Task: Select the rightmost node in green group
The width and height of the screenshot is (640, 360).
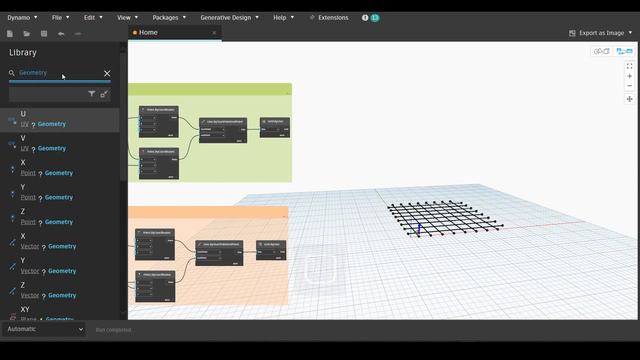Action: pyautogui.click(x=275, y=127)
